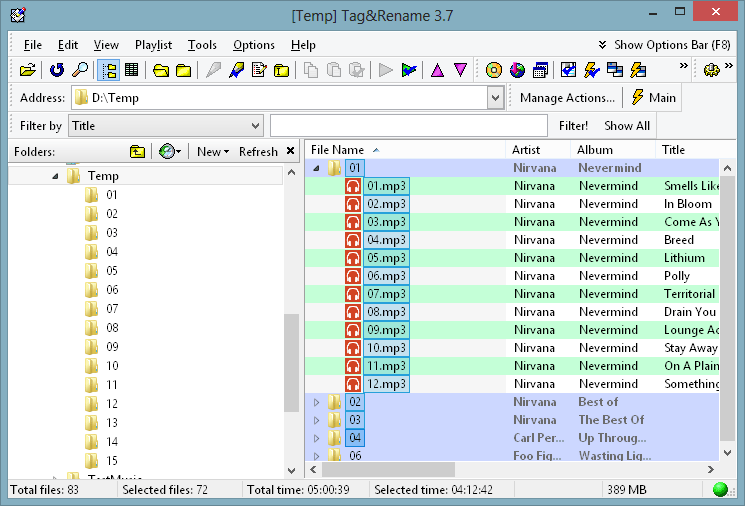Expand the 03 folder row in file list
The width and height of the screenshot is (745, 506).
316,420
